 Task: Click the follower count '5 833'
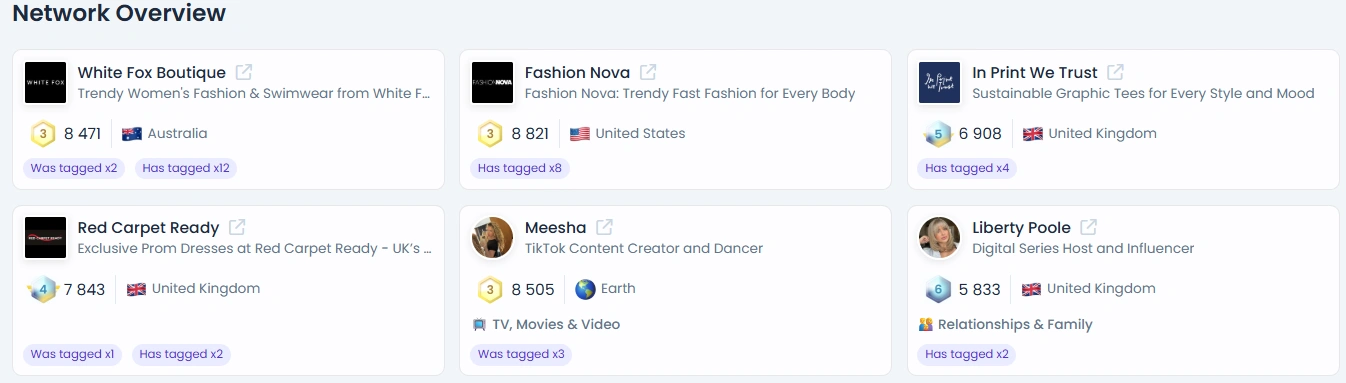pos(980,289)
